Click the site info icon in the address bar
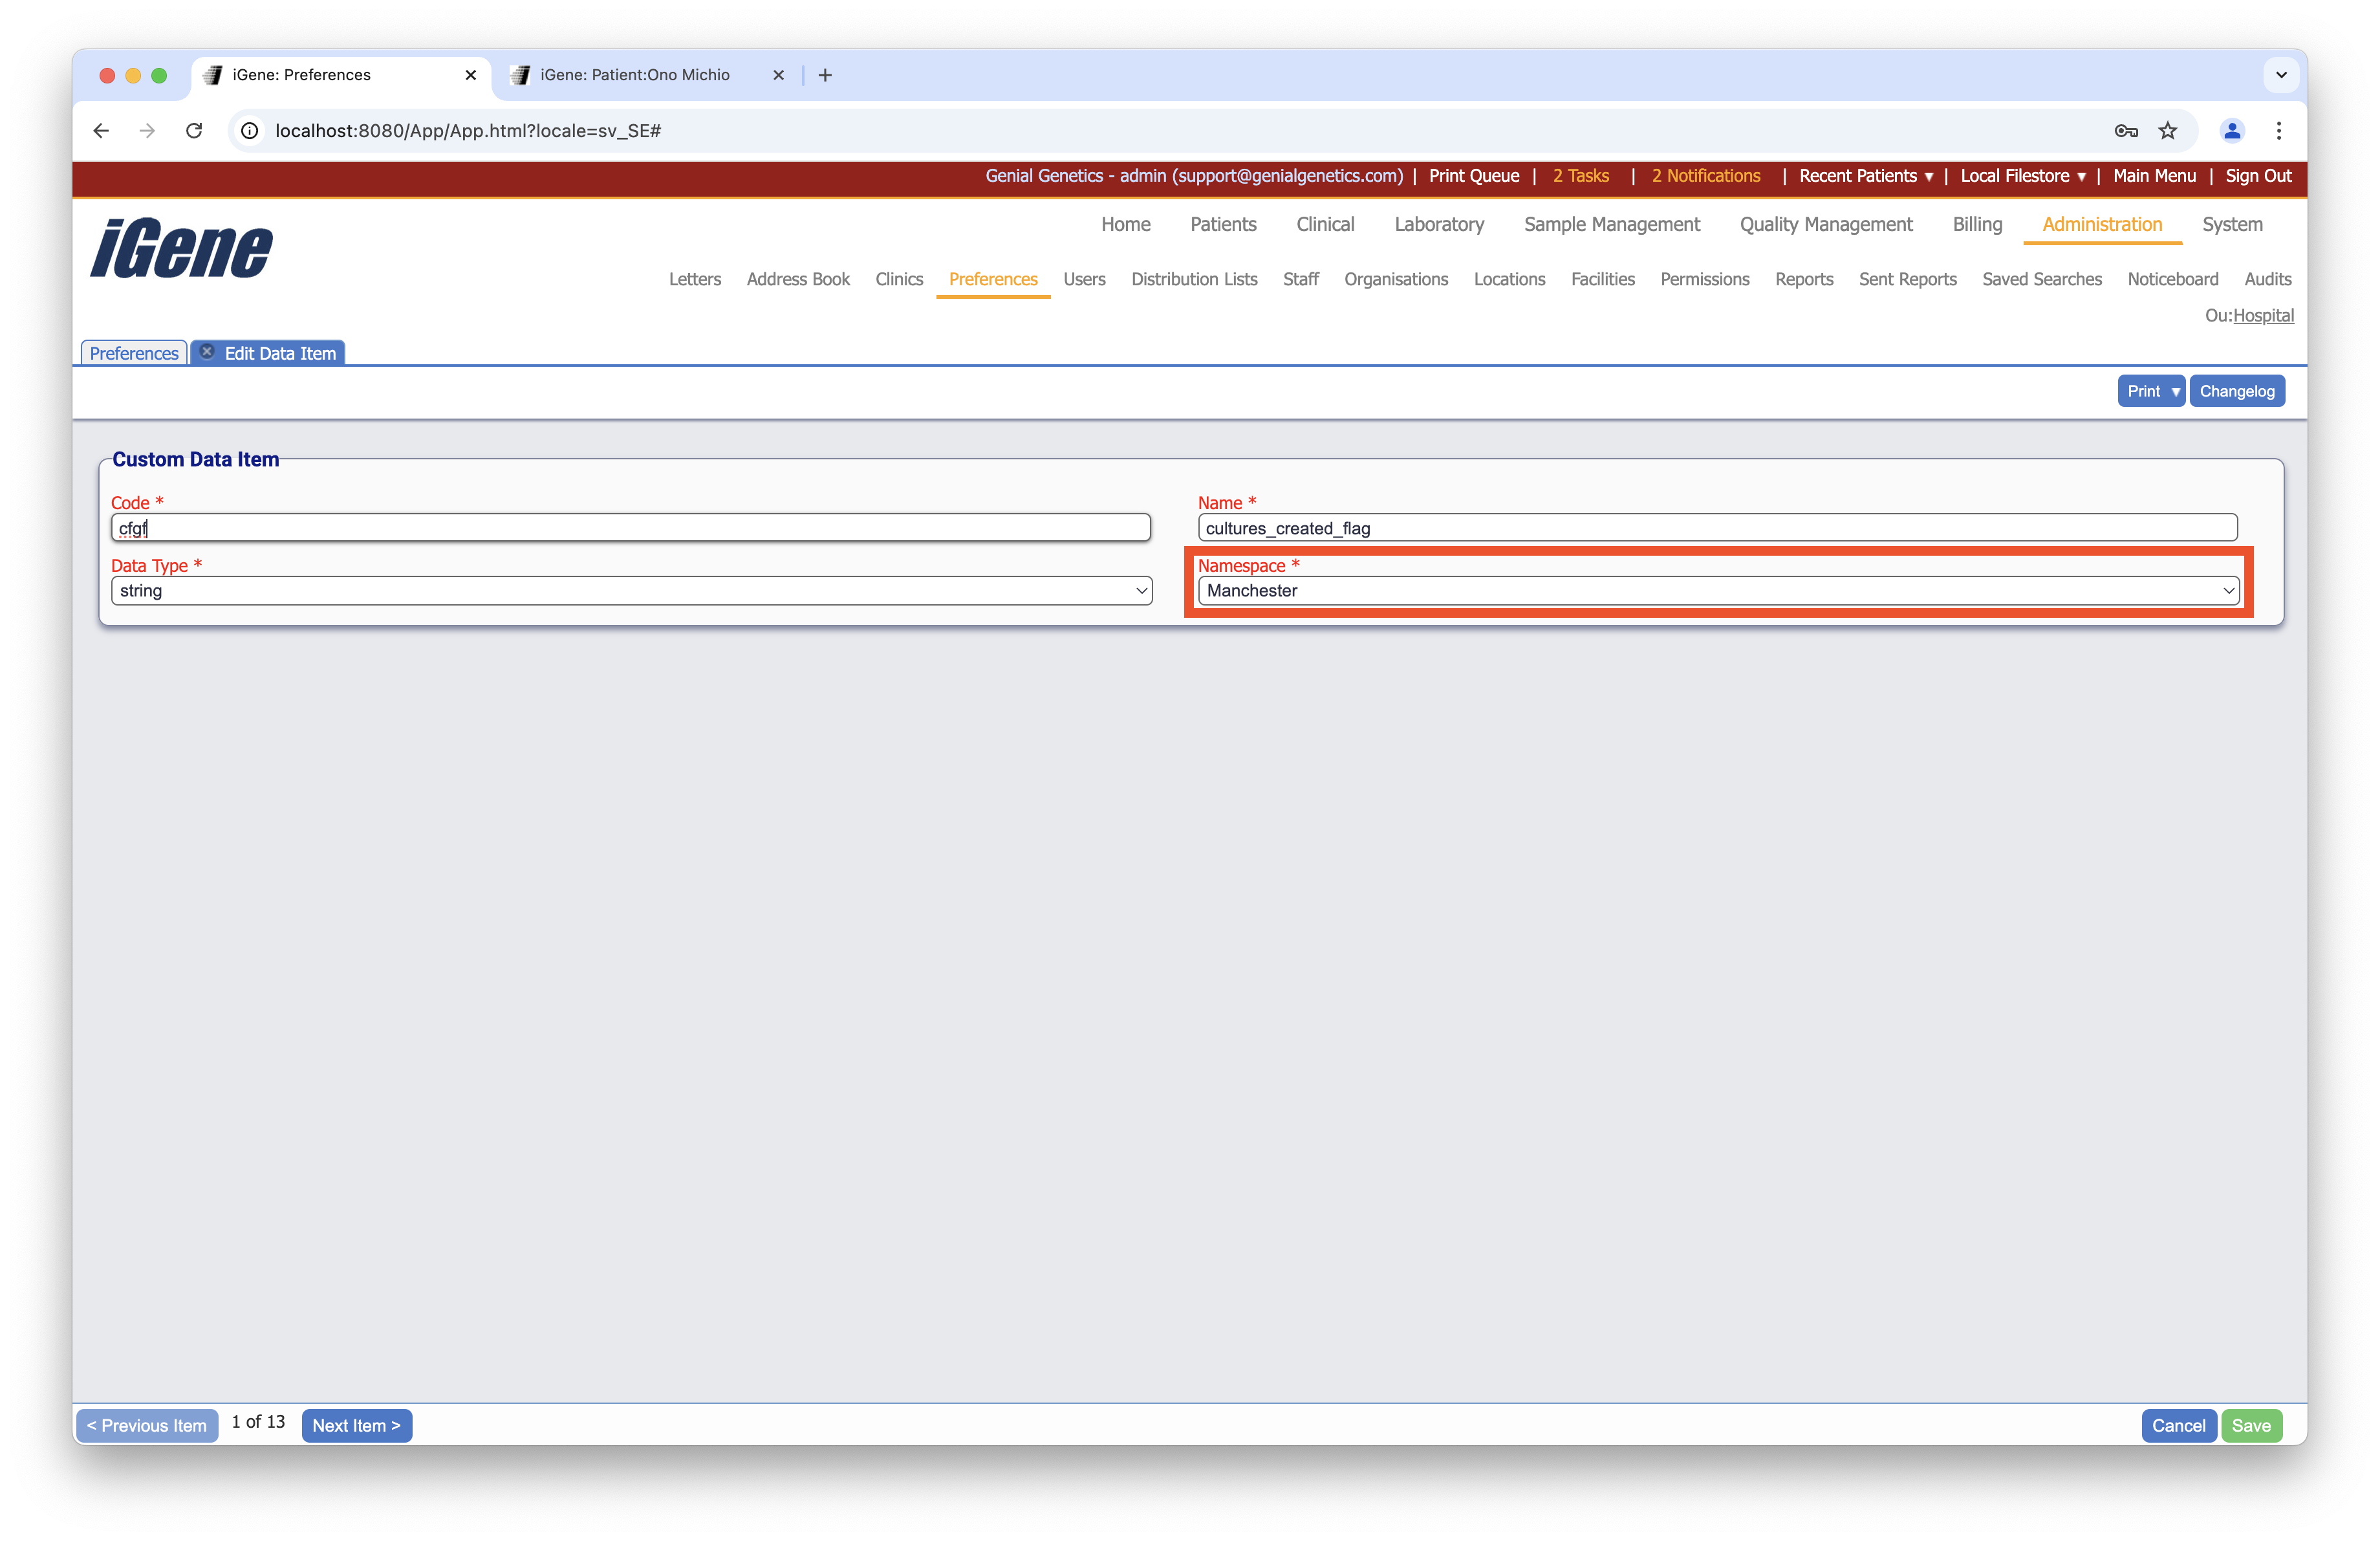This screenshot has height=1541, width=2380. pos(248,131)
